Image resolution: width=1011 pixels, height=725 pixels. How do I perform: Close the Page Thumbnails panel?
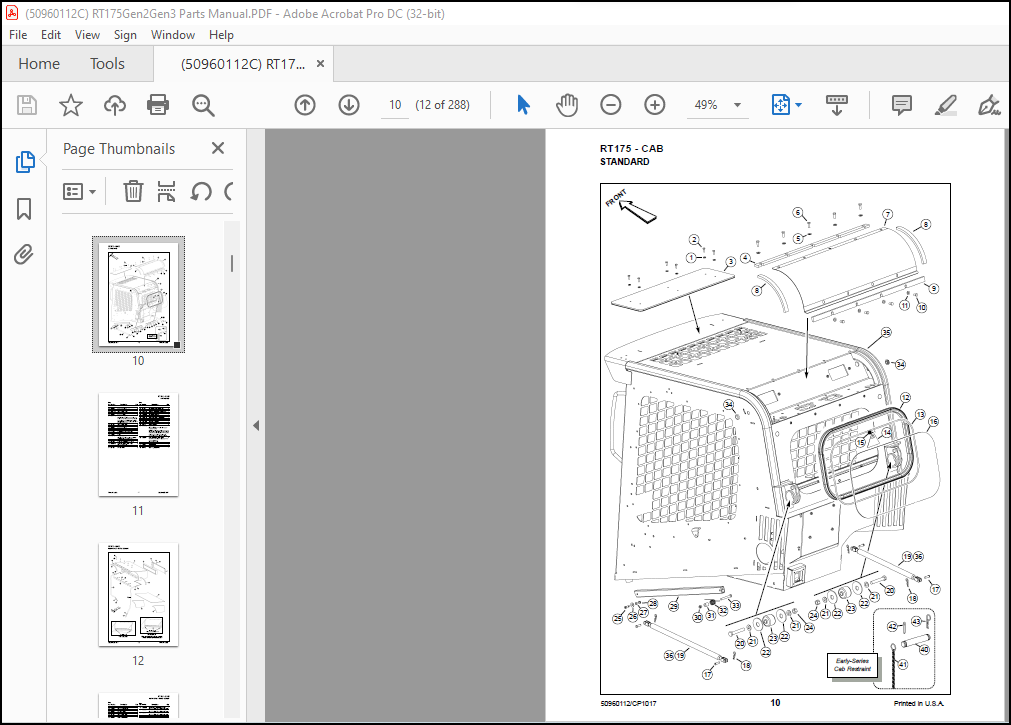[218, 148]
